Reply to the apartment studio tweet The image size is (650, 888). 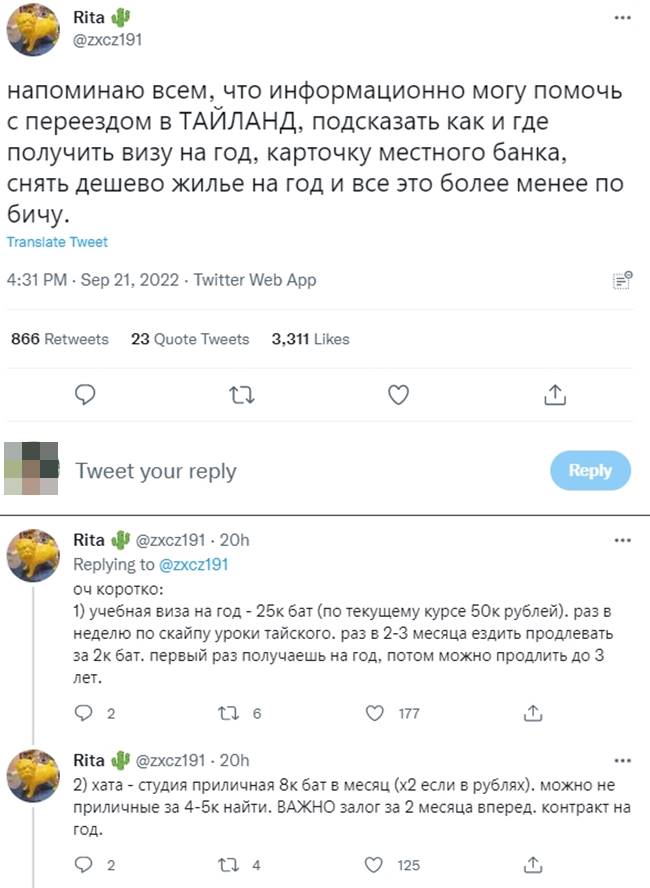coord(85,865)
